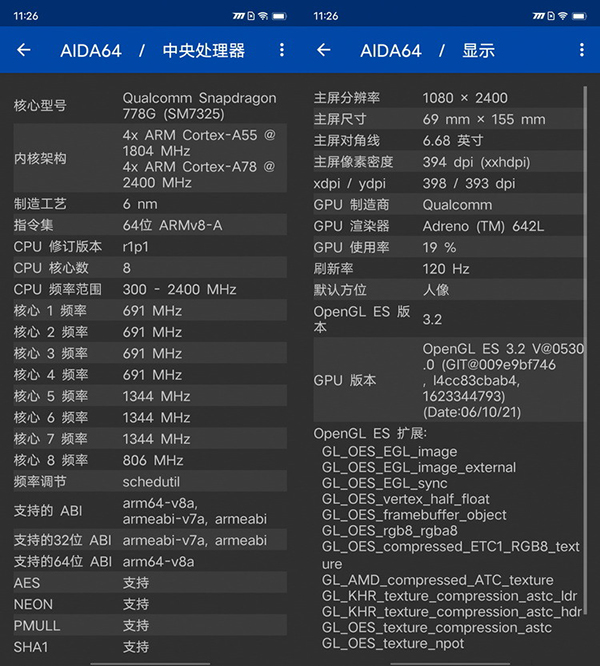Select 主屏分辨率 1080 × 2400 row
Viewport: 600px width, 666px height.
click(445, 98)
